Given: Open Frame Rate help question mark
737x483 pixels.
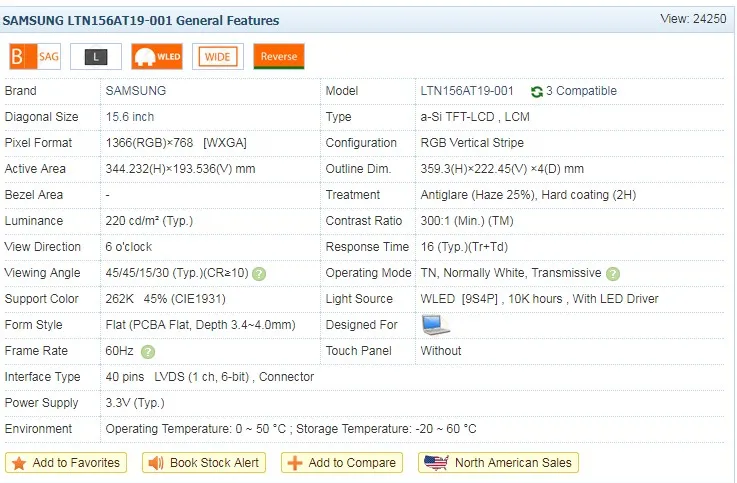Looking at the screenshot, I should click(148, 352).
